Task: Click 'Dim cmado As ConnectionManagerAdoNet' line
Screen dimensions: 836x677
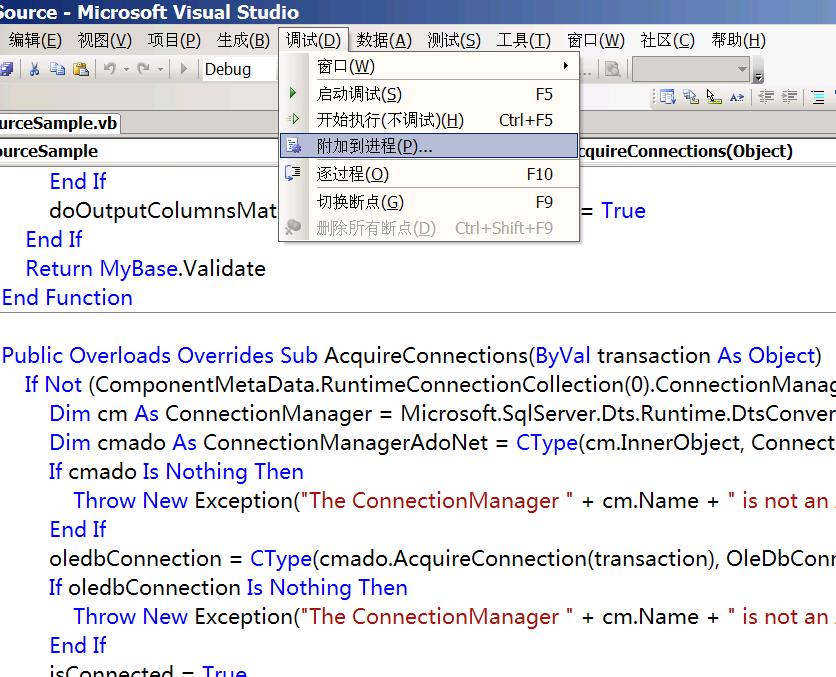Action: click(442, 442)
